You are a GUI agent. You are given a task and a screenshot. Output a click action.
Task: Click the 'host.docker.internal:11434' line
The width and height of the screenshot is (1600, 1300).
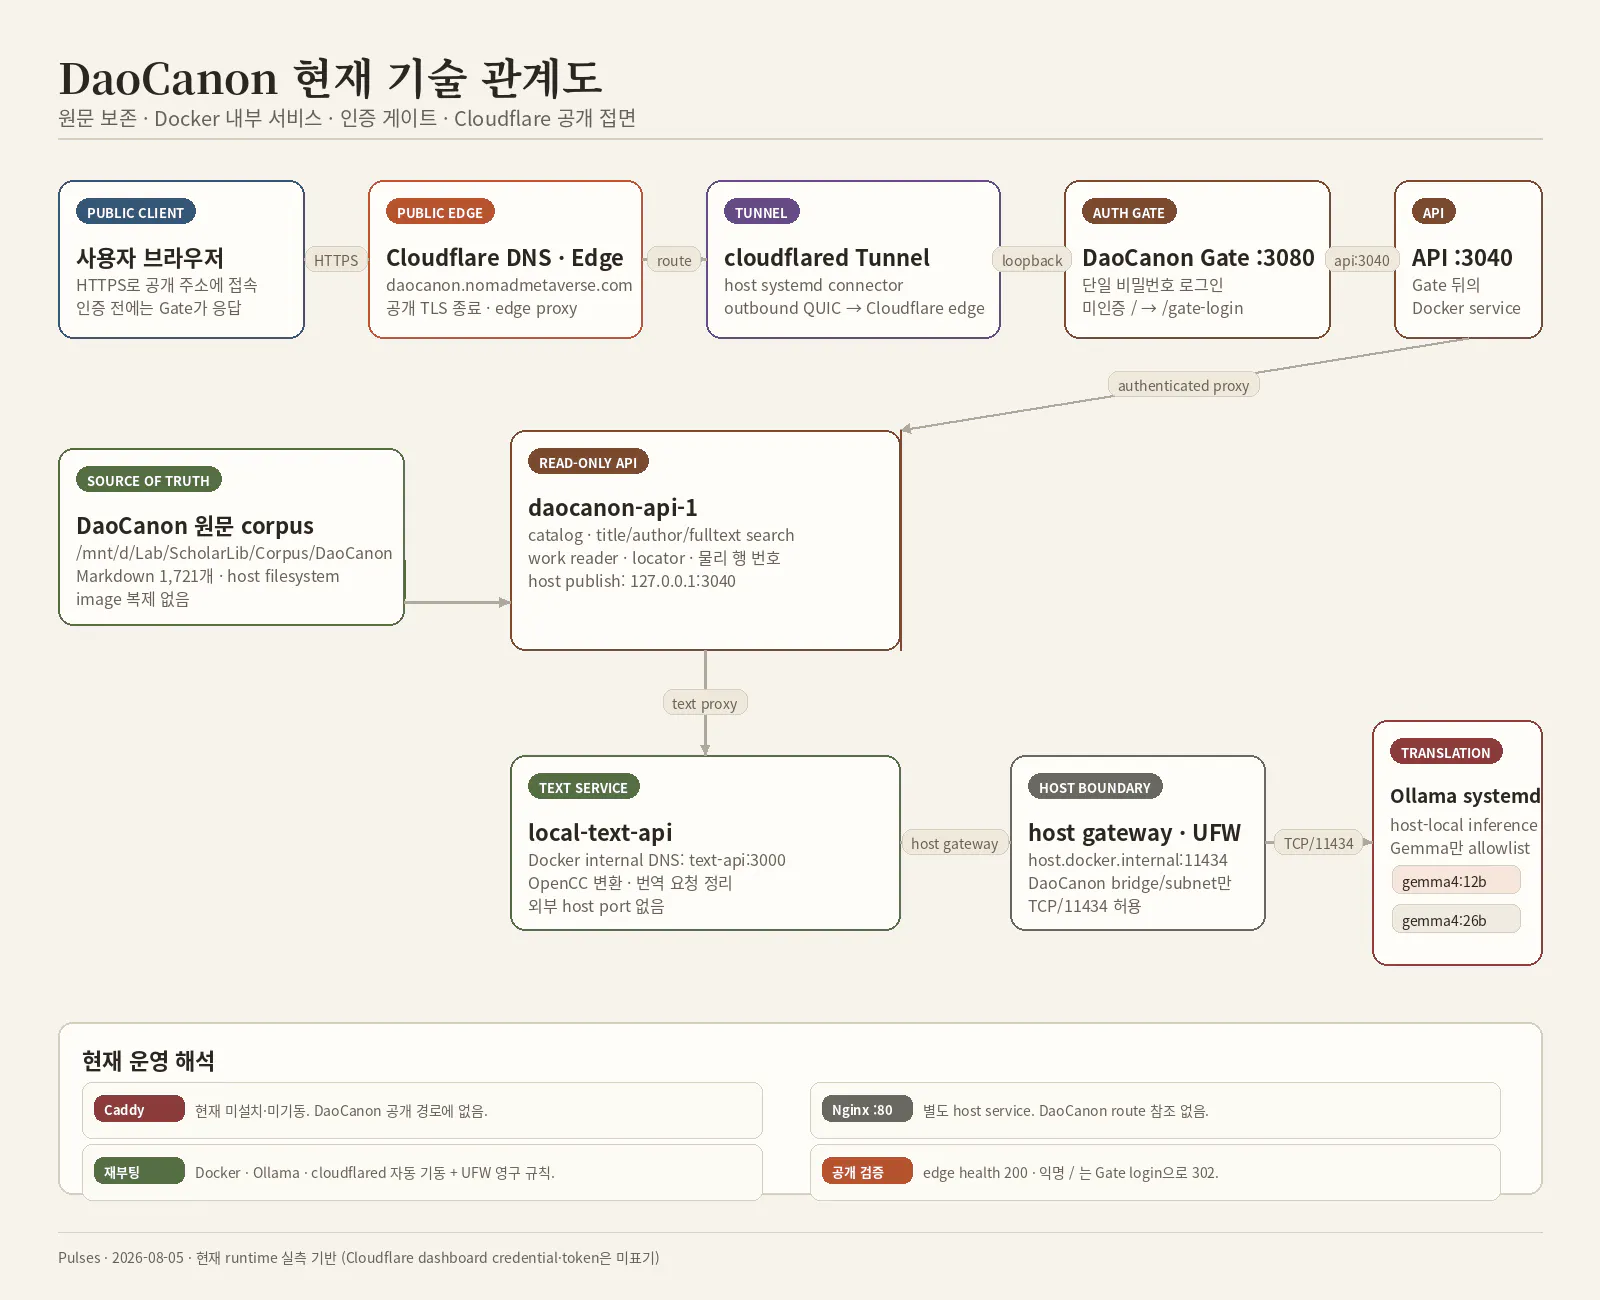point(1128,860)
